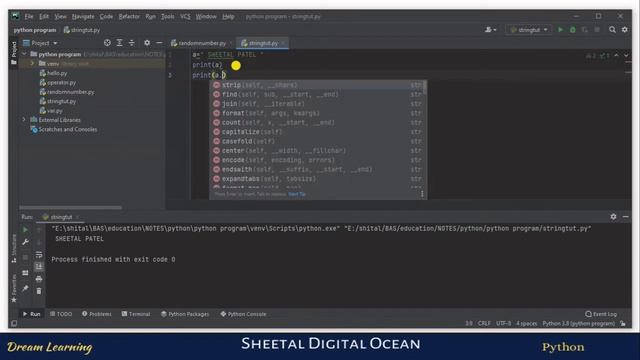
Task: Close the stringtut.py editor tab
Action: 284,43
